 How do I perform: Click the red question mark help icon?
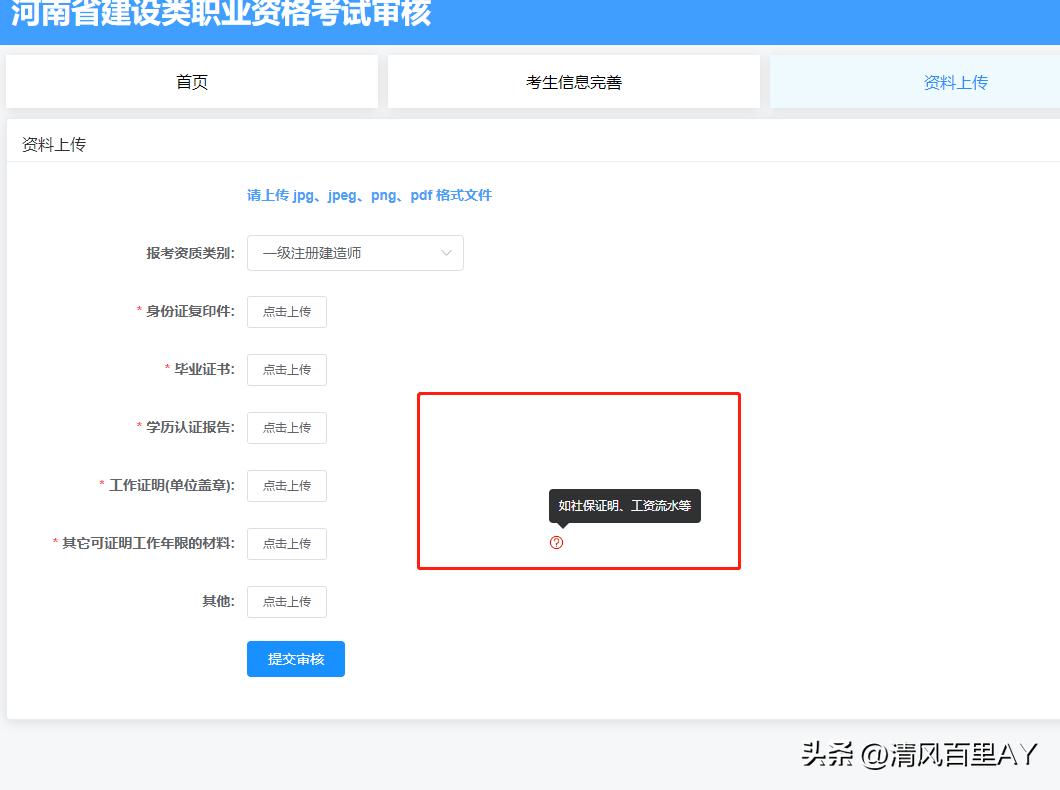pyautogui.click(x=557, y=542)
